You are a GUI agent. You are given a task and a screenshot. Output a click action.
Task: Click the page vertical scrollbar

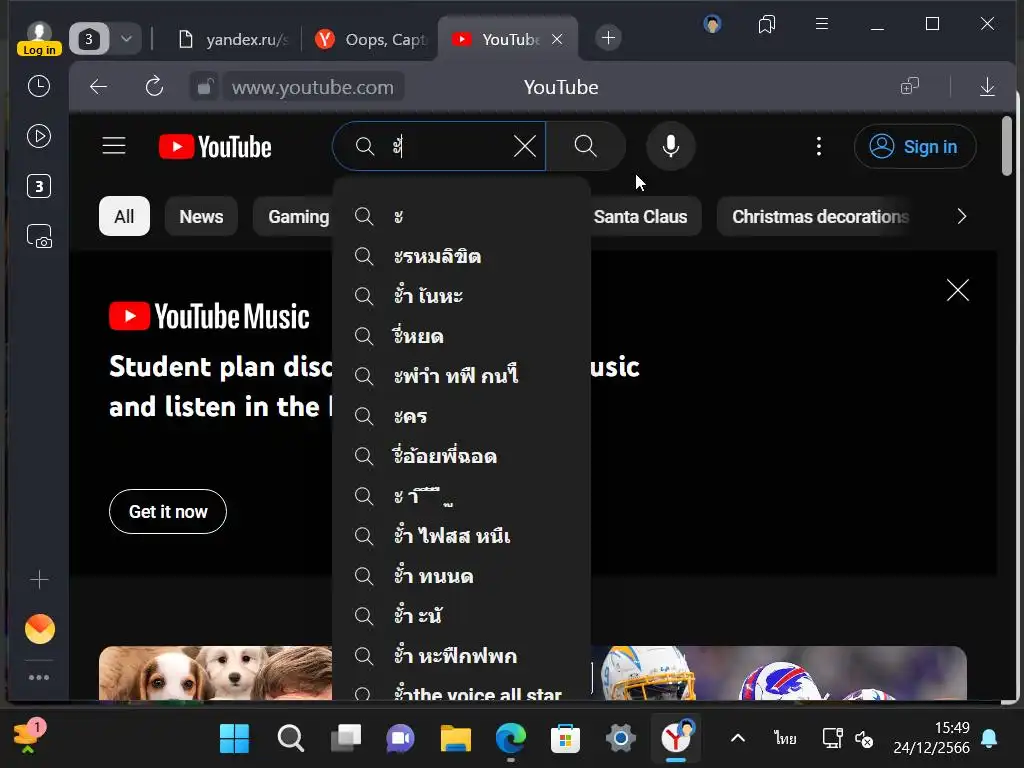[x=1006, y=145]
